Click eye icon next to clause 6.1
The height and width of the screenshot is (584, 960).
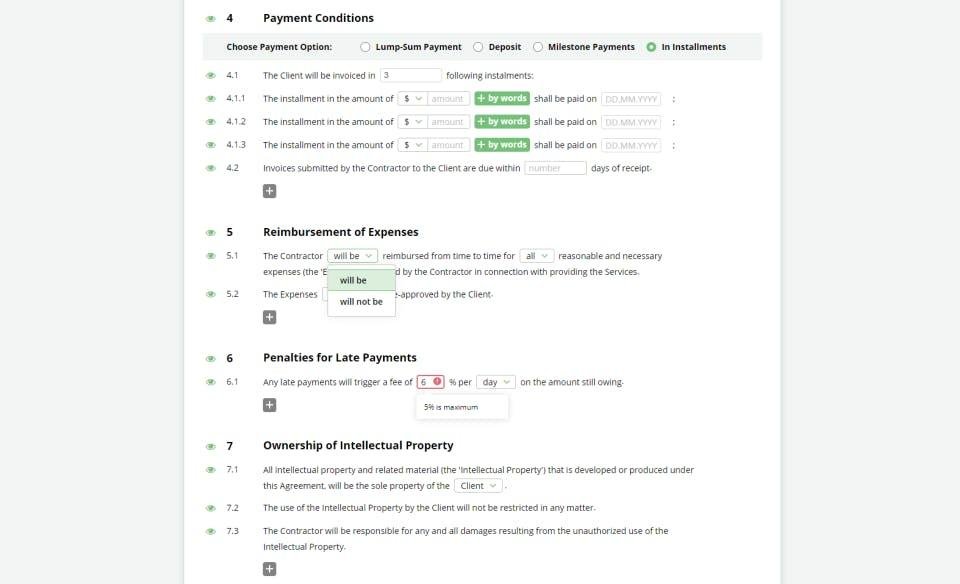(211, 382)
